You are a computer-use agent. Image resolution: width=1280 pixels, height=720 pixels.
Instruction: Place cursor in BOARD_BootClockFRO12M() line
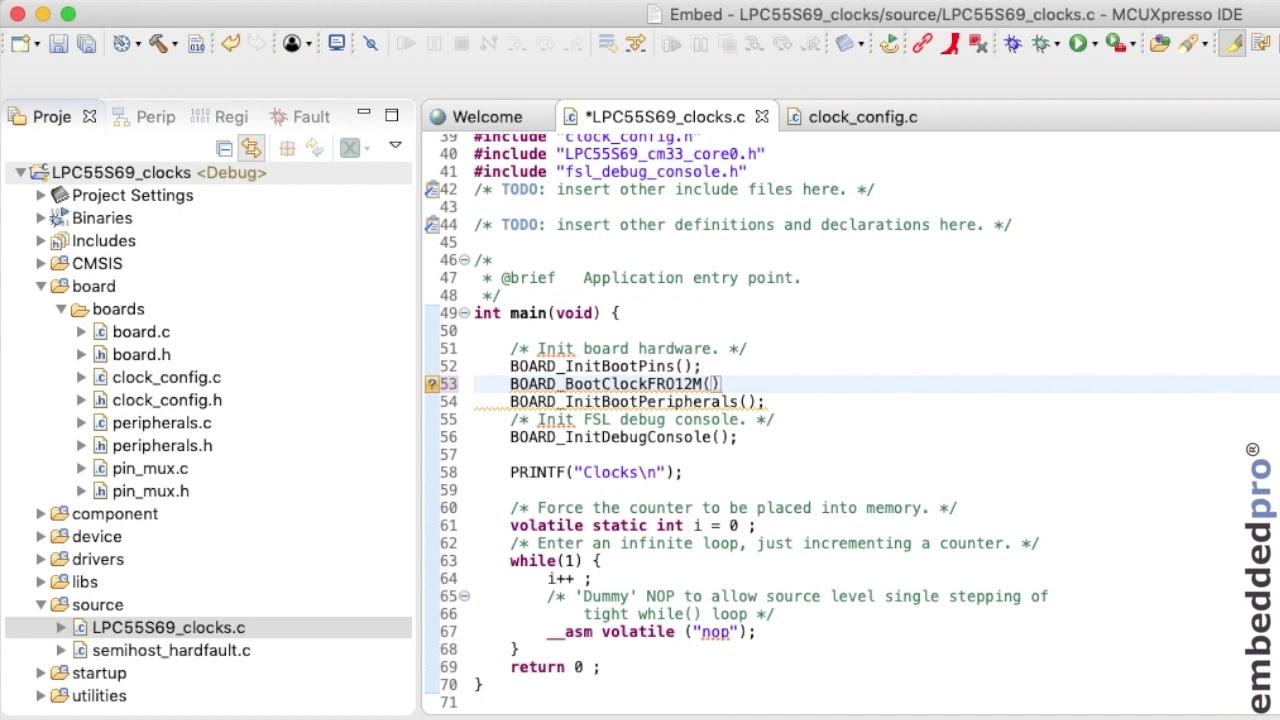(x=615, y=384)
